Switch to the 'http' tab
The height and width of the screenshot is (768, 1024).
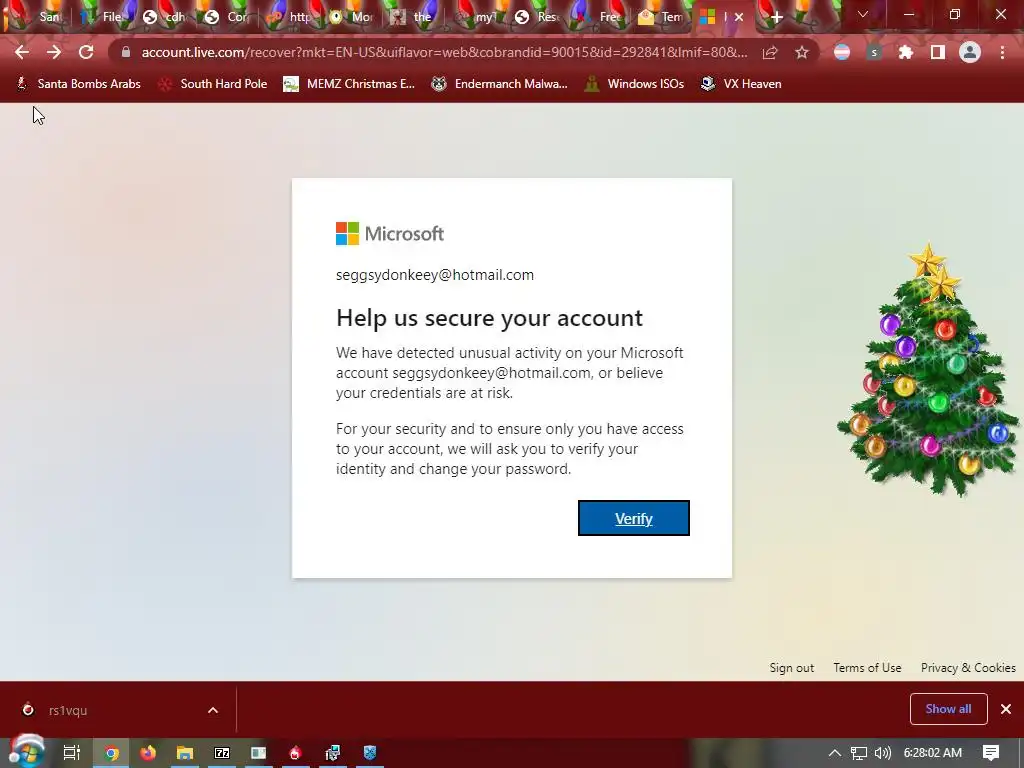click(x=289, y=17)
